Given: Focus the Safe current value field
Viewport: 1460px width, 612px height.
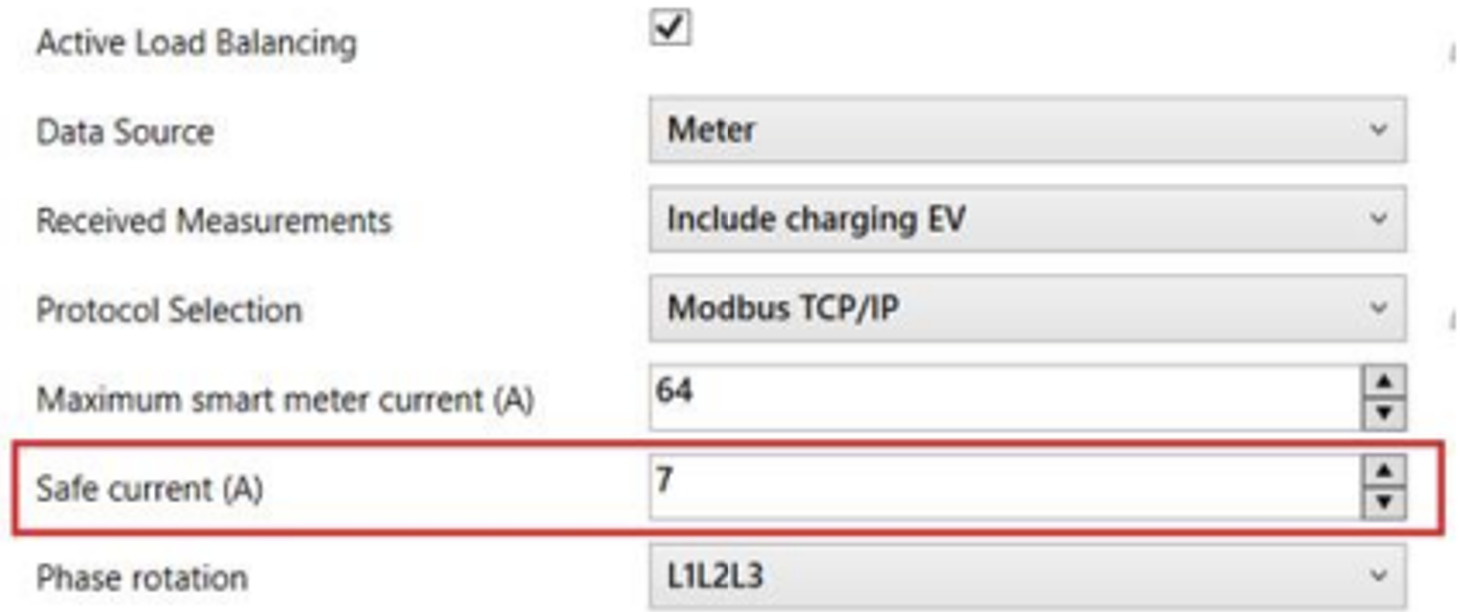Looking at the screenshot, I should 1000,486.
